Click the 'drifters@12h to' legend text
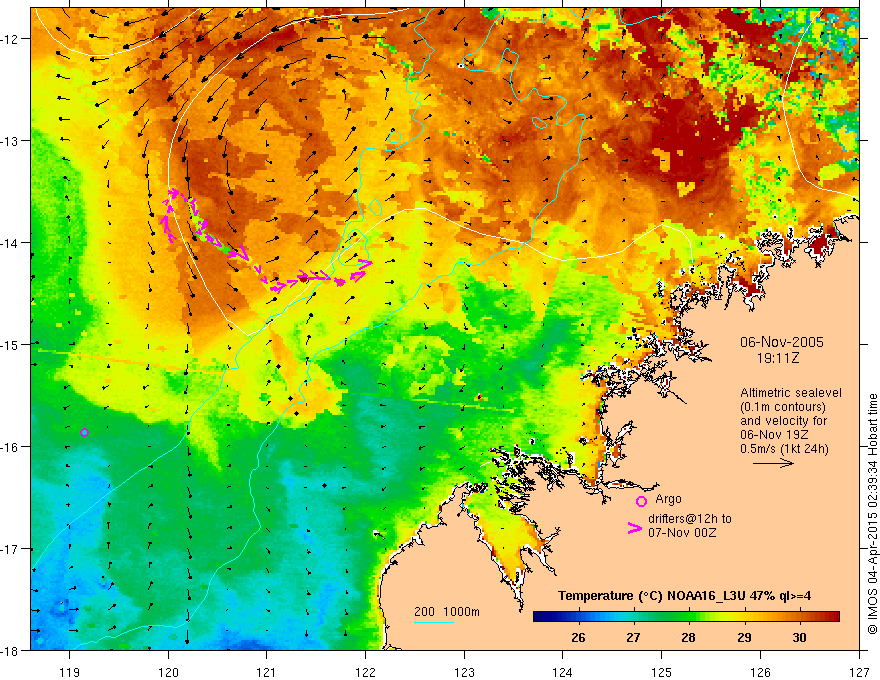The width and height of the screenshot is (880, 680). 690,519
